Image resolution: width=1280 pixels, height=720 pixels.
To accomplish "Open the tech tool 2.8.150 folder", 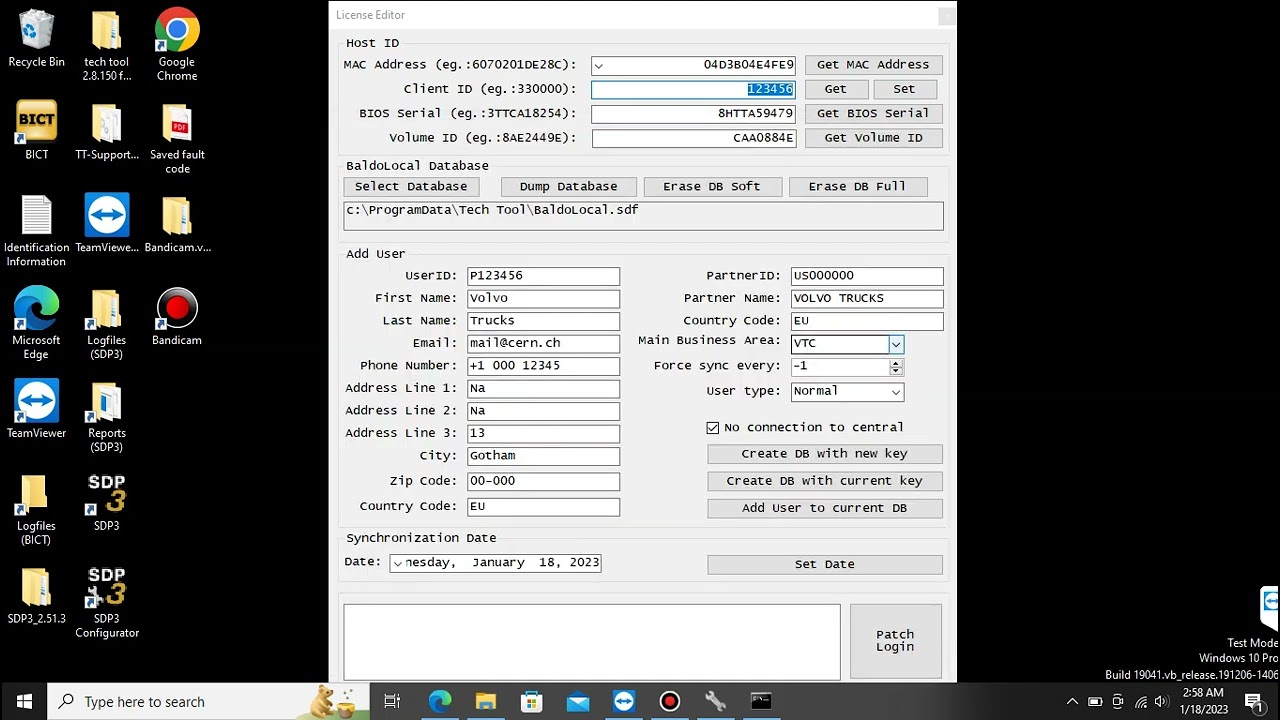I will coord(107,46).
